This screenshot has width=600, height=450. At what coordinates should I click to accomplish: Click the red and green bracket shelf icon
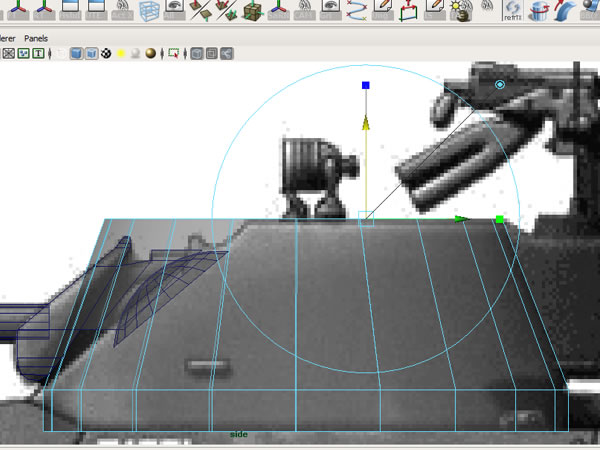410,10
